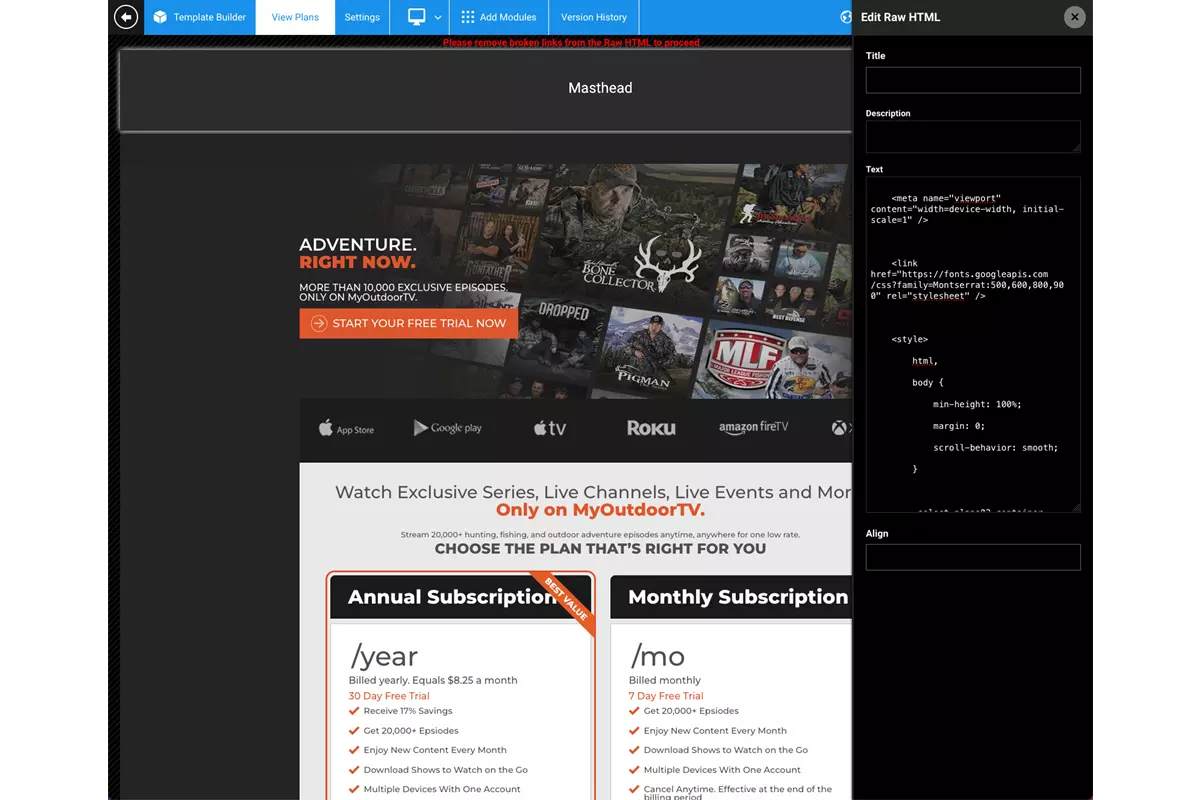Click the Align input field
Screen dimensions: 1200x800
[973, 557]
